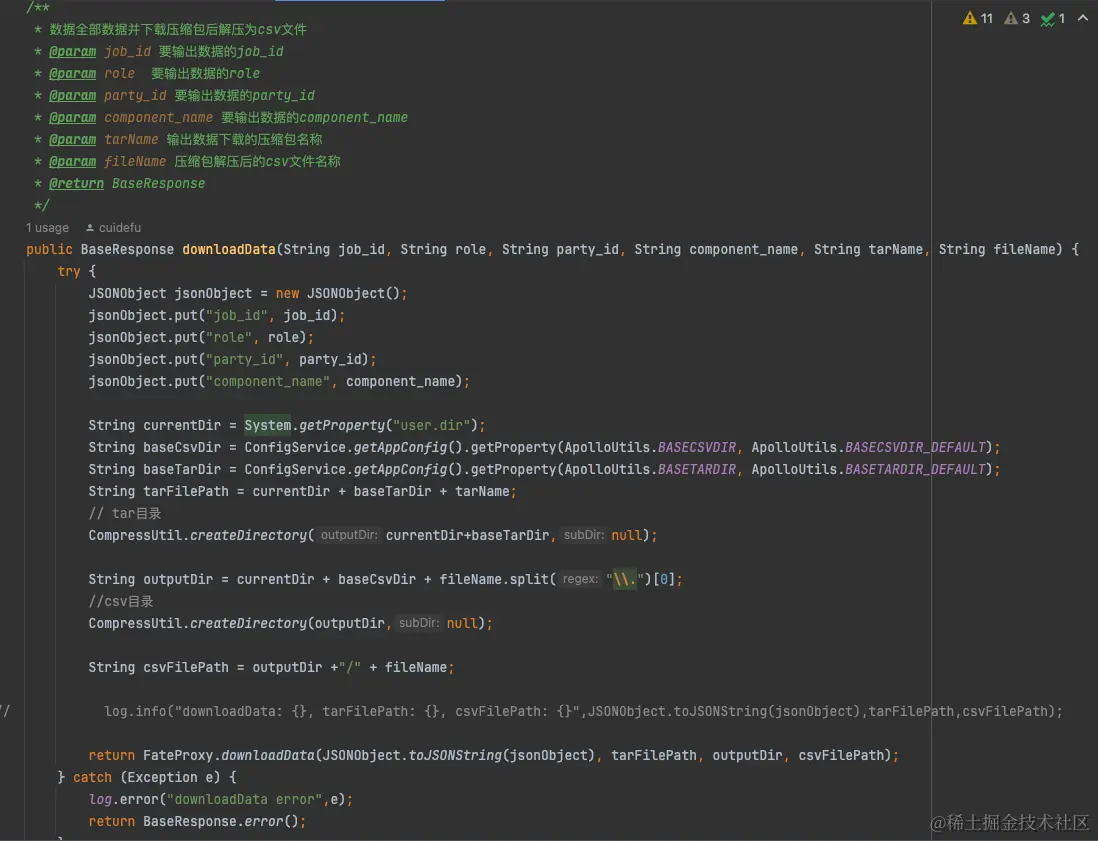Click the "user.dir" string literal
The image size is (1098, 841).
point(431,425)
